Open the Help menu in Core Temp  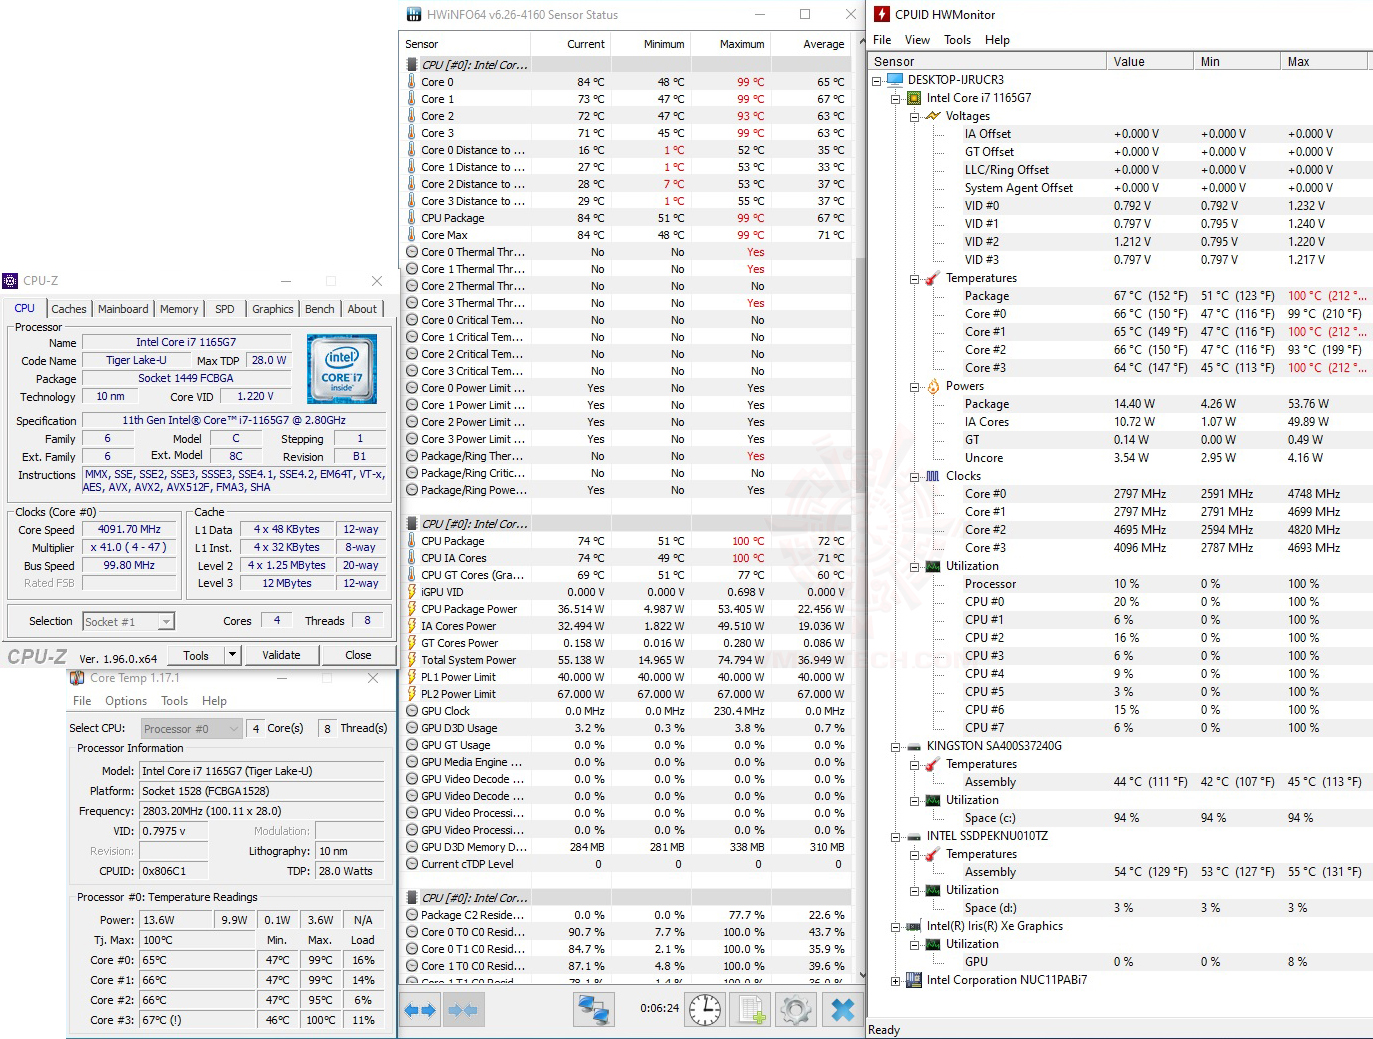pos(214,701)
